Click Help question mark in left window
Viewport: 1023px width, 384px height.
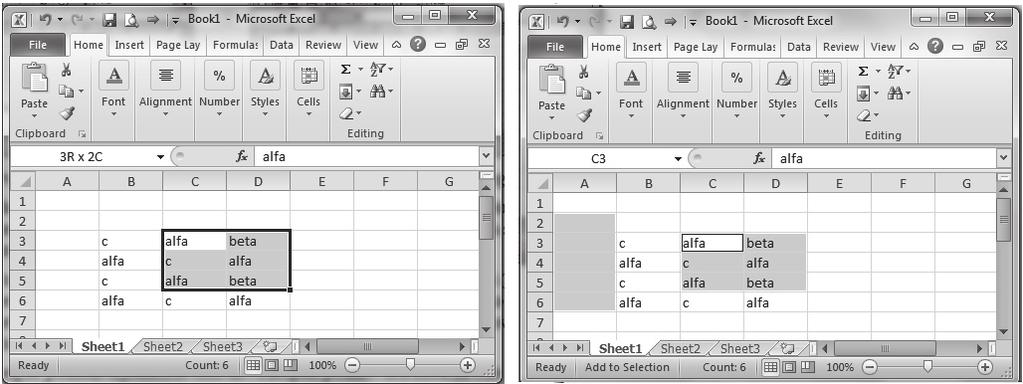(x=418, y=44)
